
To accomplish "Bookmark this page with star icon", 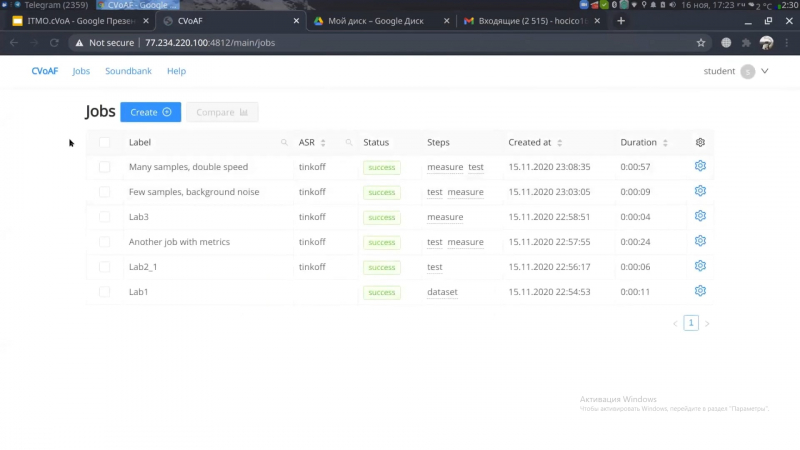I will point(701,43).
